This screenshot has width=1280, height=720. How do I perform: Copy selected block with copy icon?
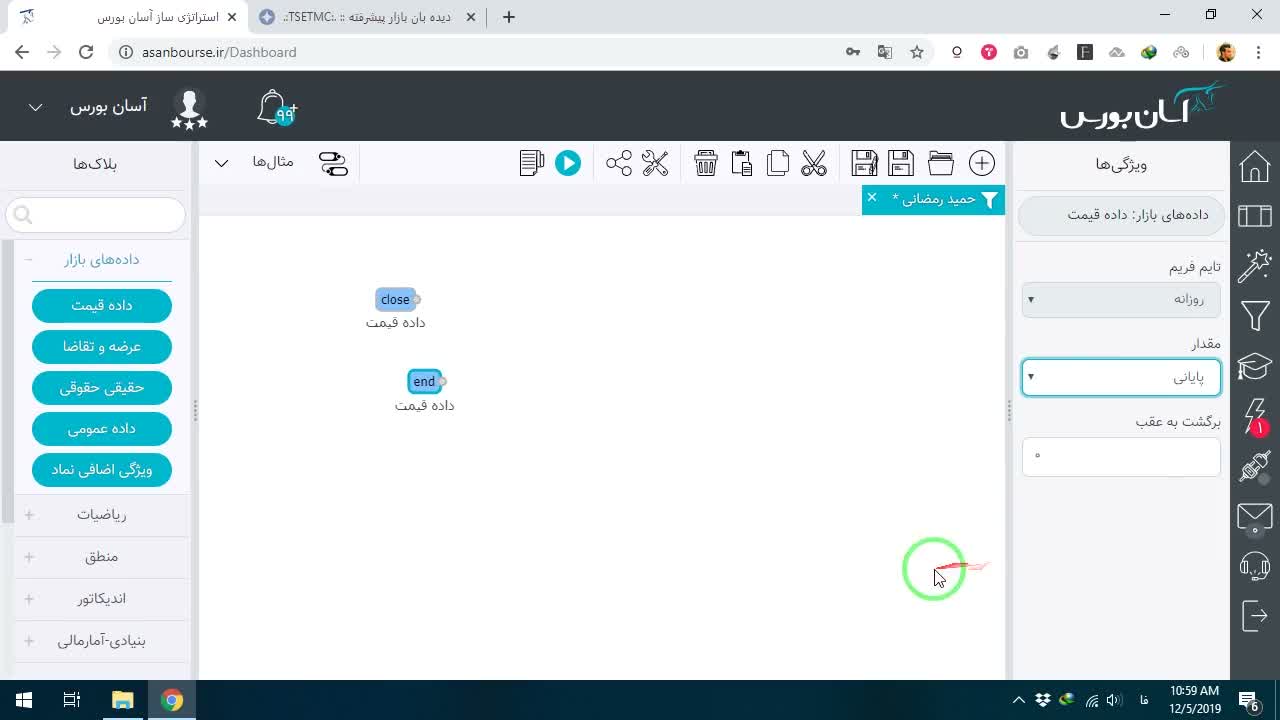(x=778, y=164)
